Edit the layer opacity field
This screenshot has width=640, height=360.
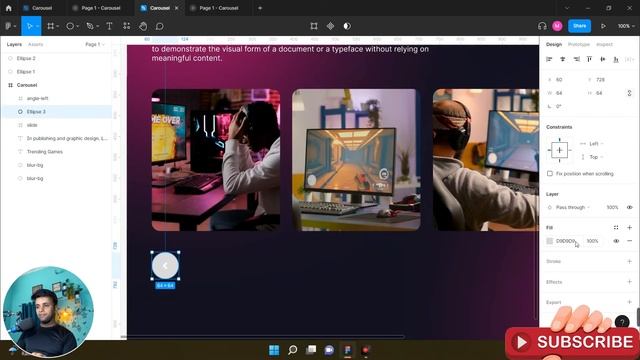point(612,207)
